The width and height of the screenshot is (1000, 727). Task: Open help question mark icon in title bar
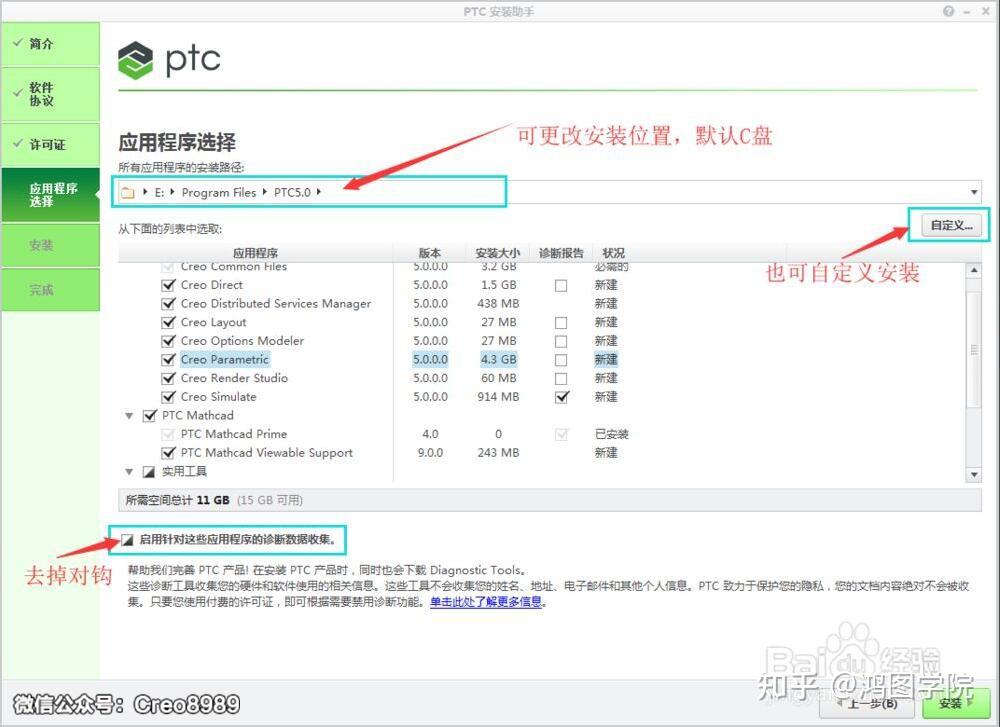(x=948, y=11)
